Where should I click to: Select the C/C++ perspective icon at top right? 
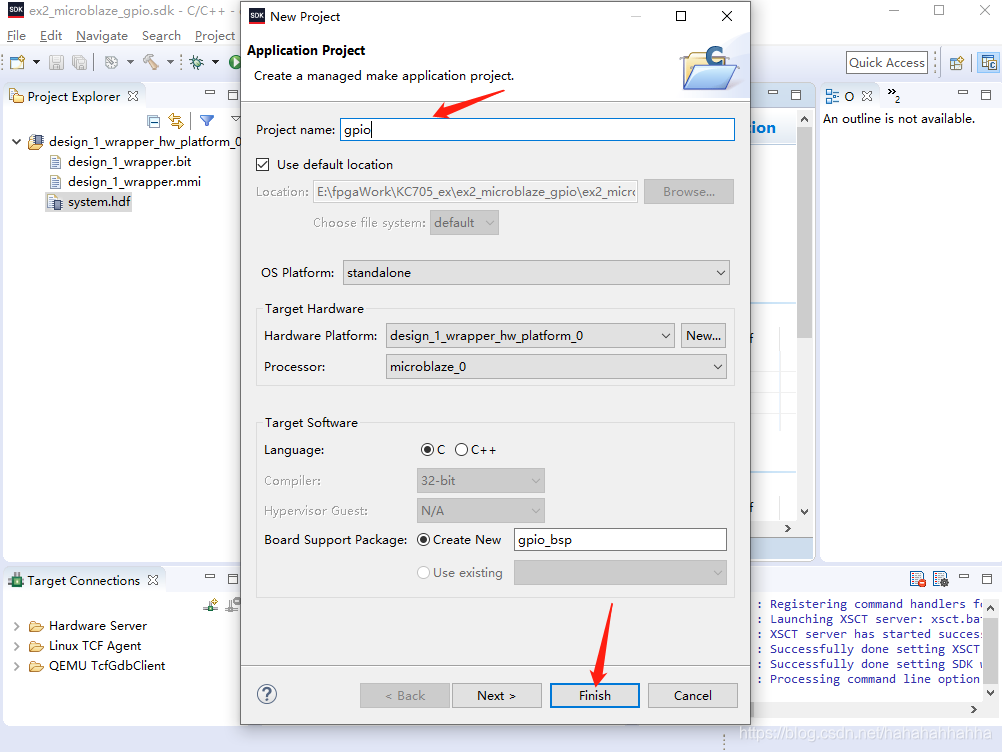point(989,63)
